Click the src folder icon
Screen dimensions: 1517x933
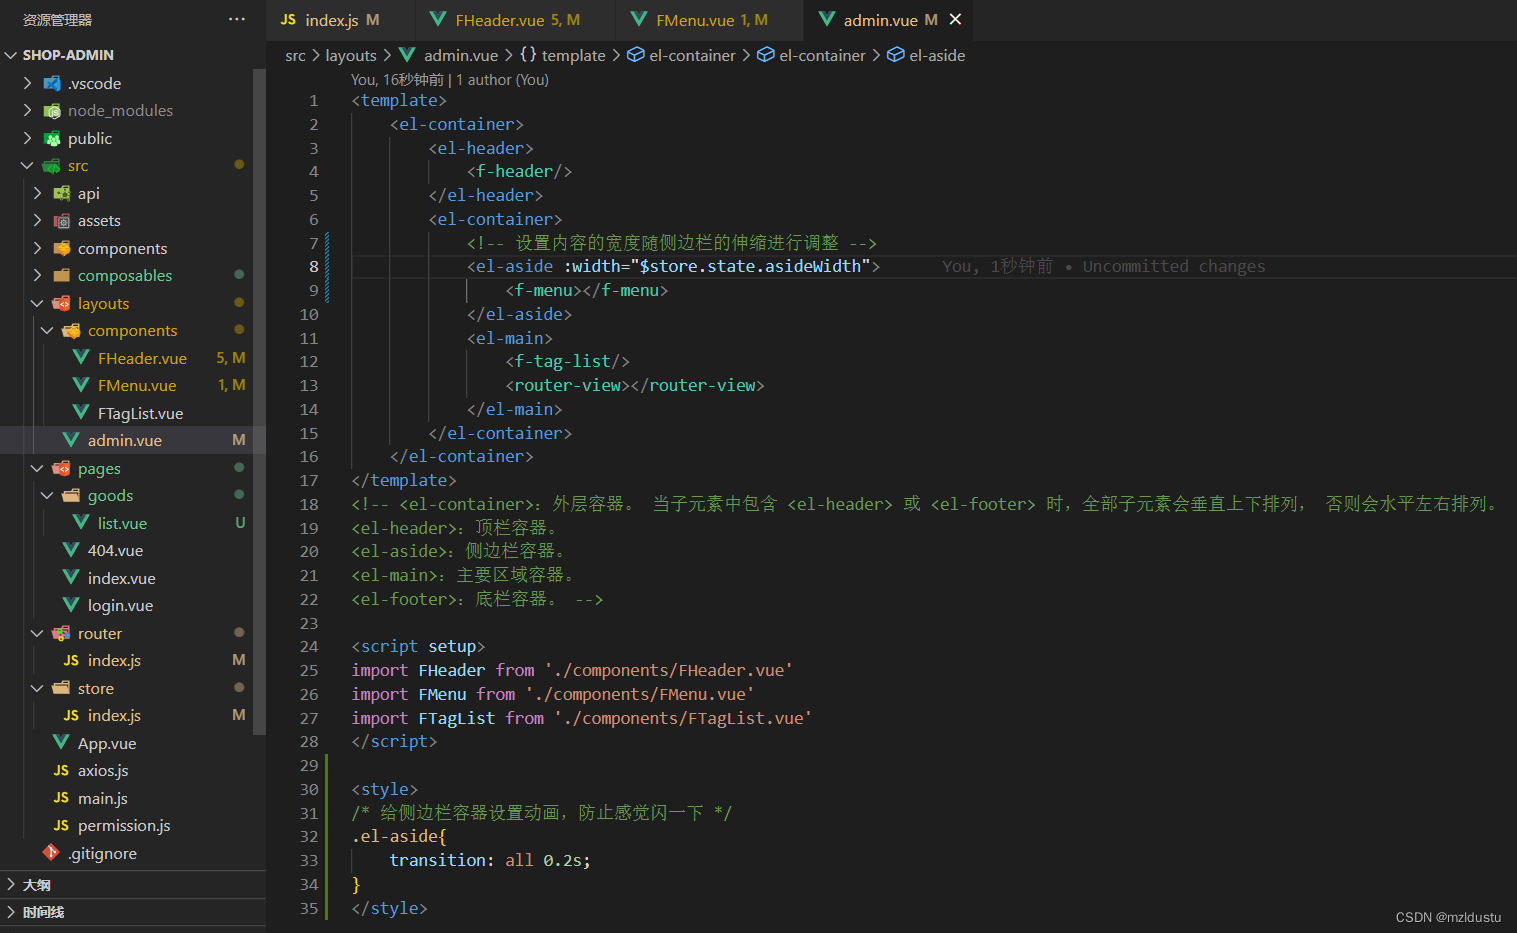point(52,166)
